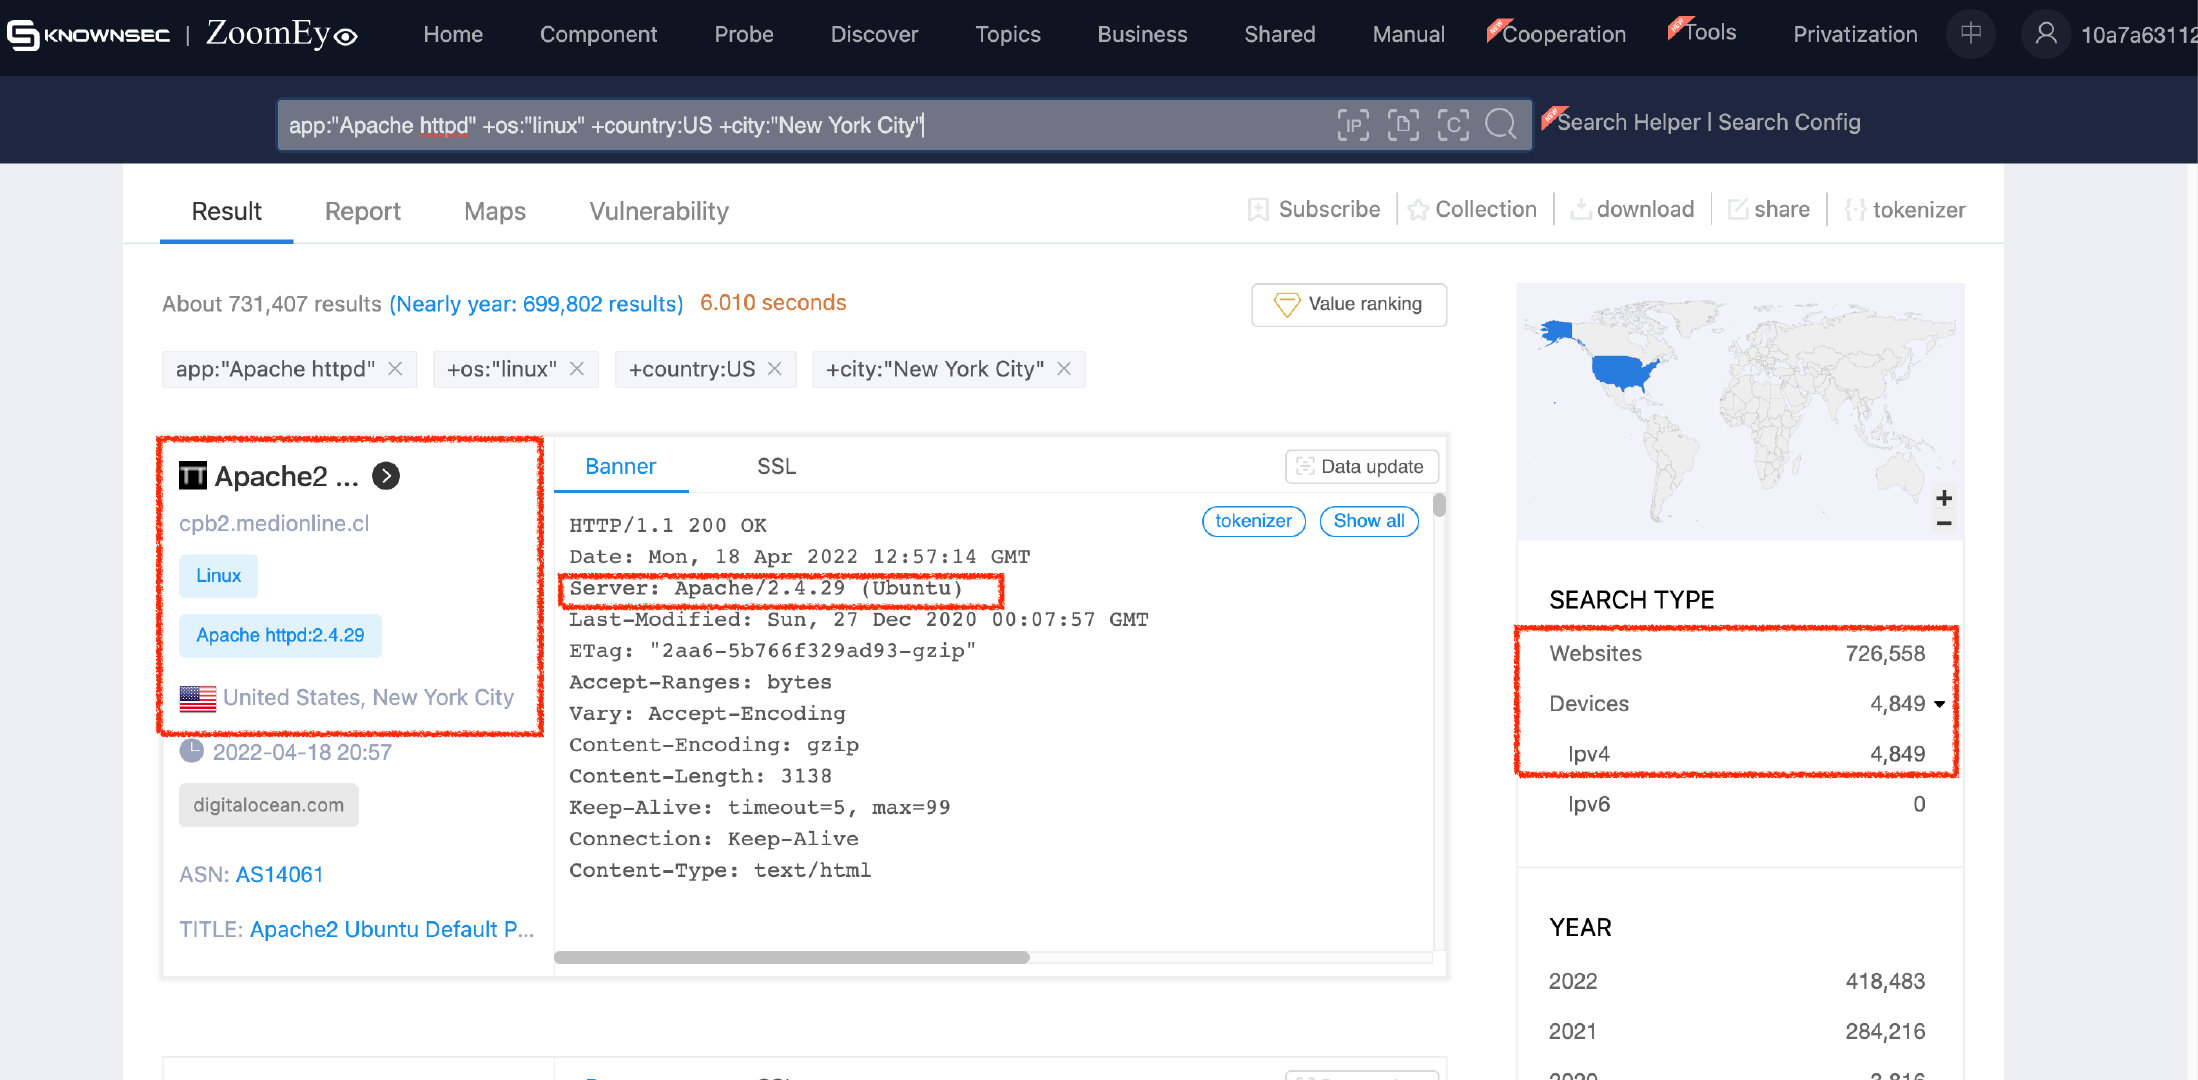Toggle Show all in the banner view

[1368, 521]
